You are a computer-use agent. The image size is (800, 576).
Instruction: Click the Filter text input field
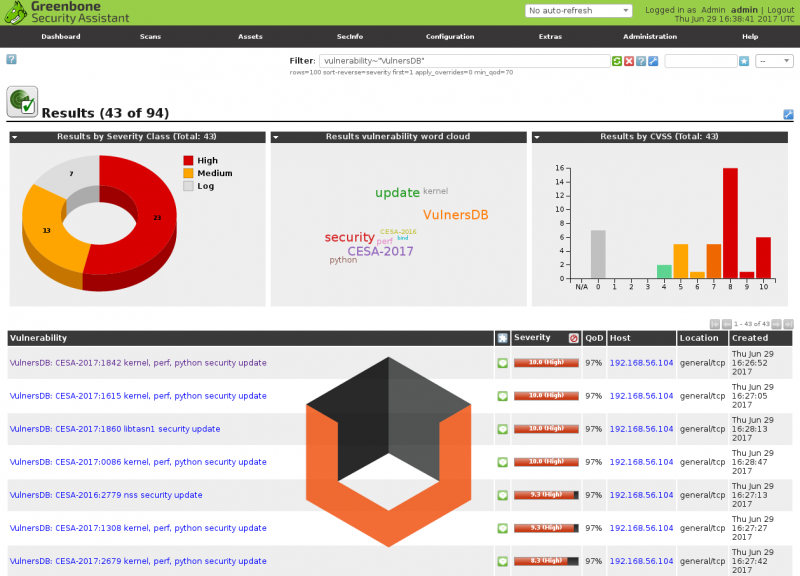pos(463,61)
